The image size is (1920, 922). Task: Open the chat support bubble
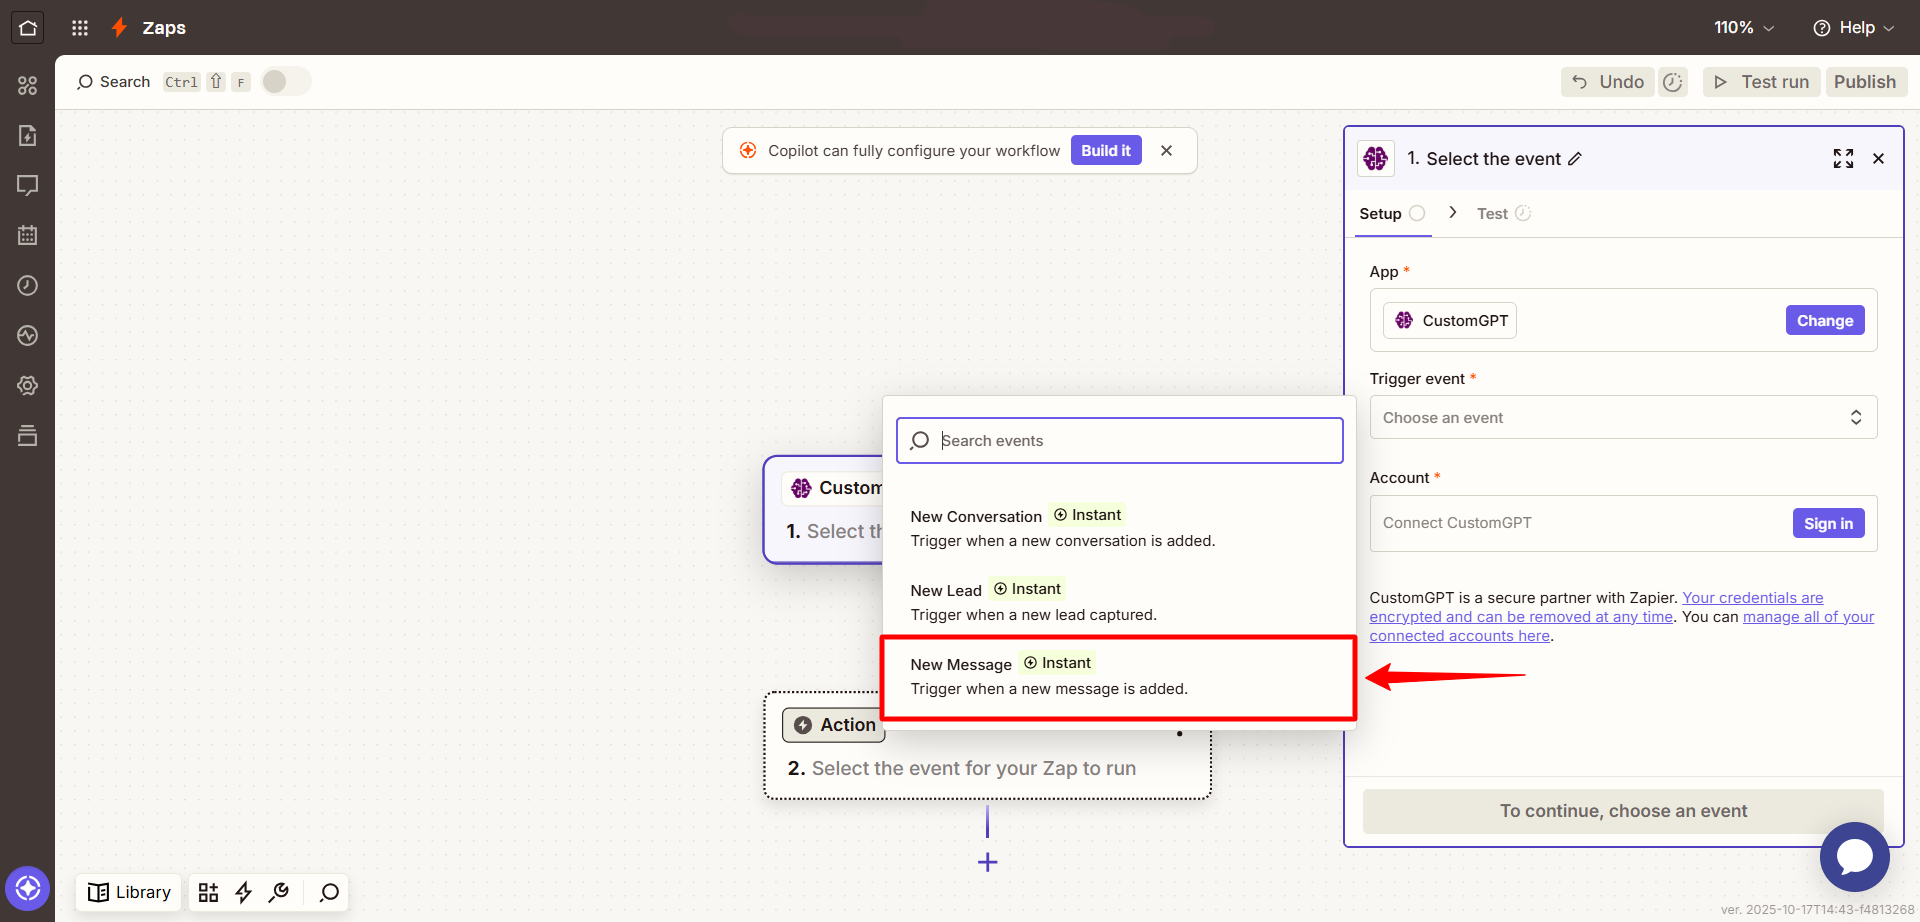(1854, 857)
